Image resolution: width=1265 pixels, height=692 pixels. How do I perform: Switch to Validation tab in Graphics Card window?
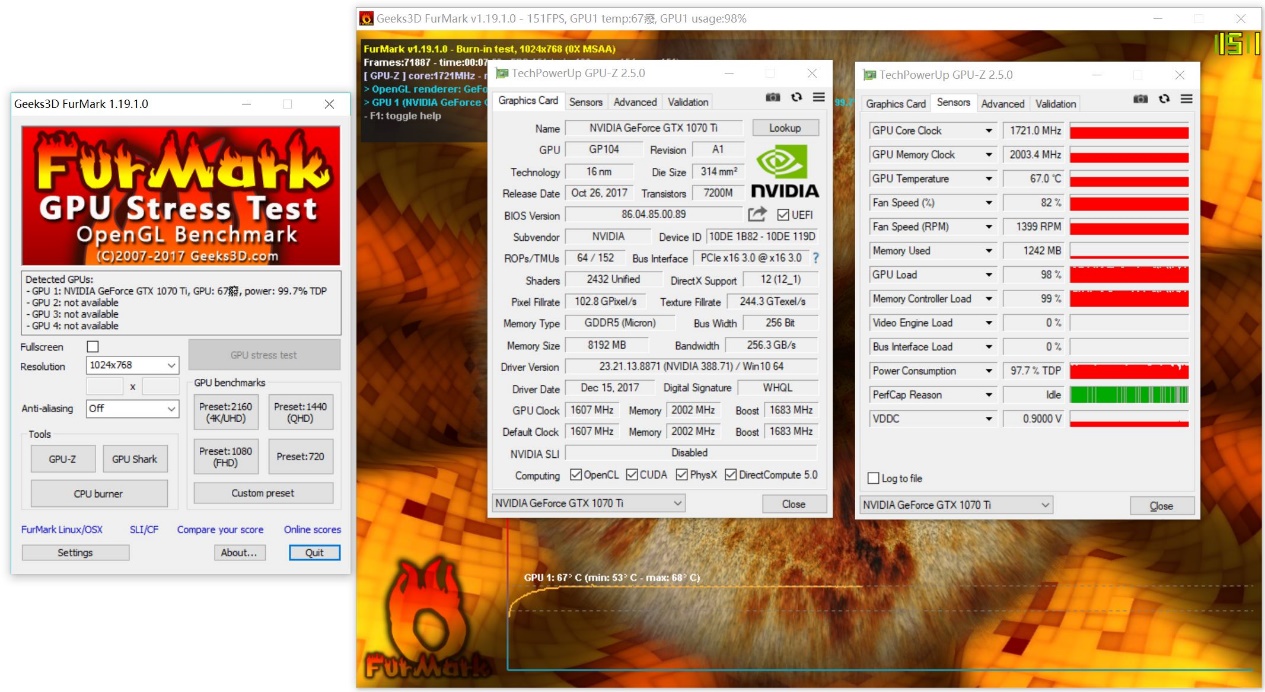(688, 102)
